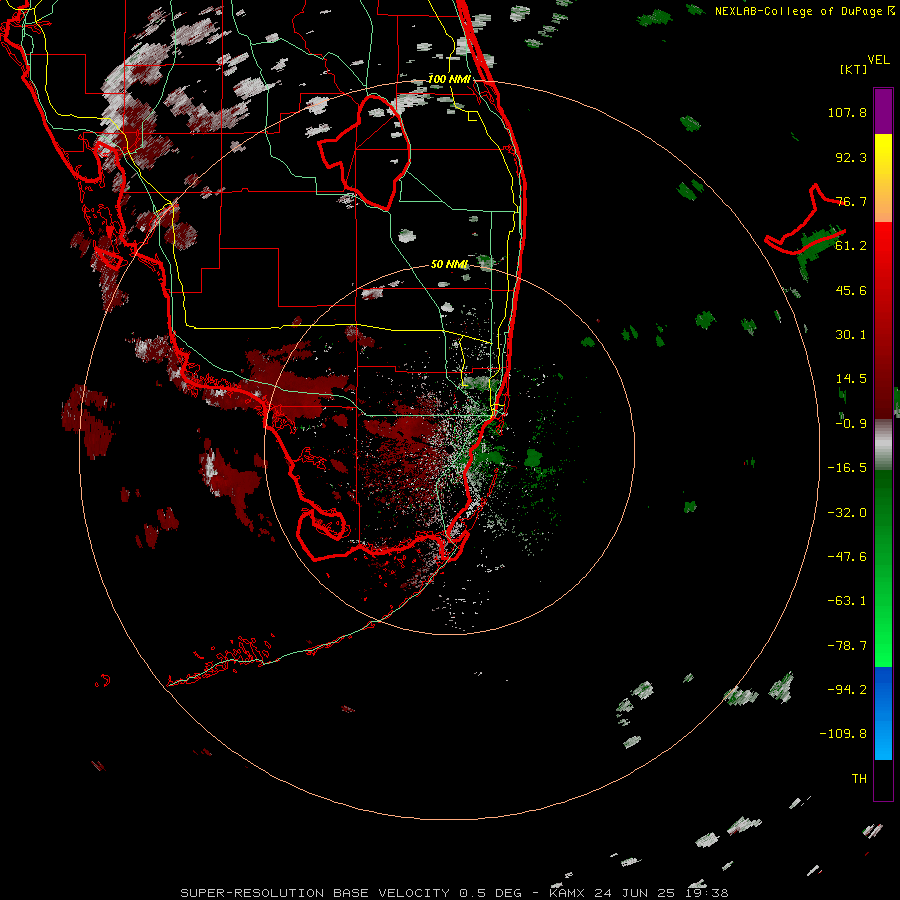The image size is (900, 900).
Task: Click the TH legend label
Action: [x=859, y=779]
